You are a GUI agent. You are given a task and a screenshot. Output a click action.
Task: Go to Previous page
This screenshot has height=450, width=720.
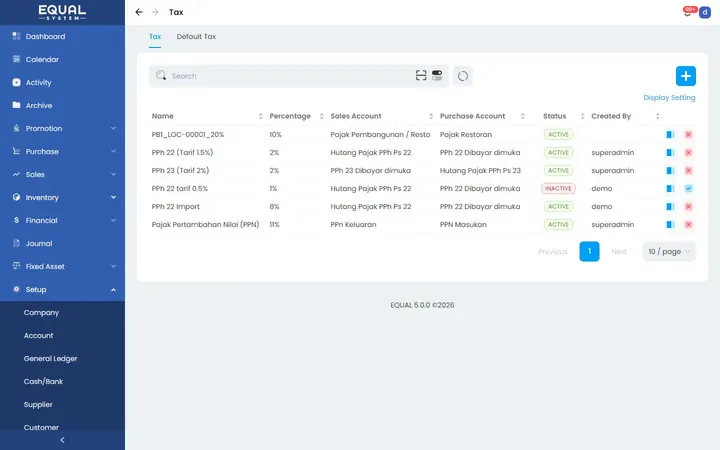[553, 252]
